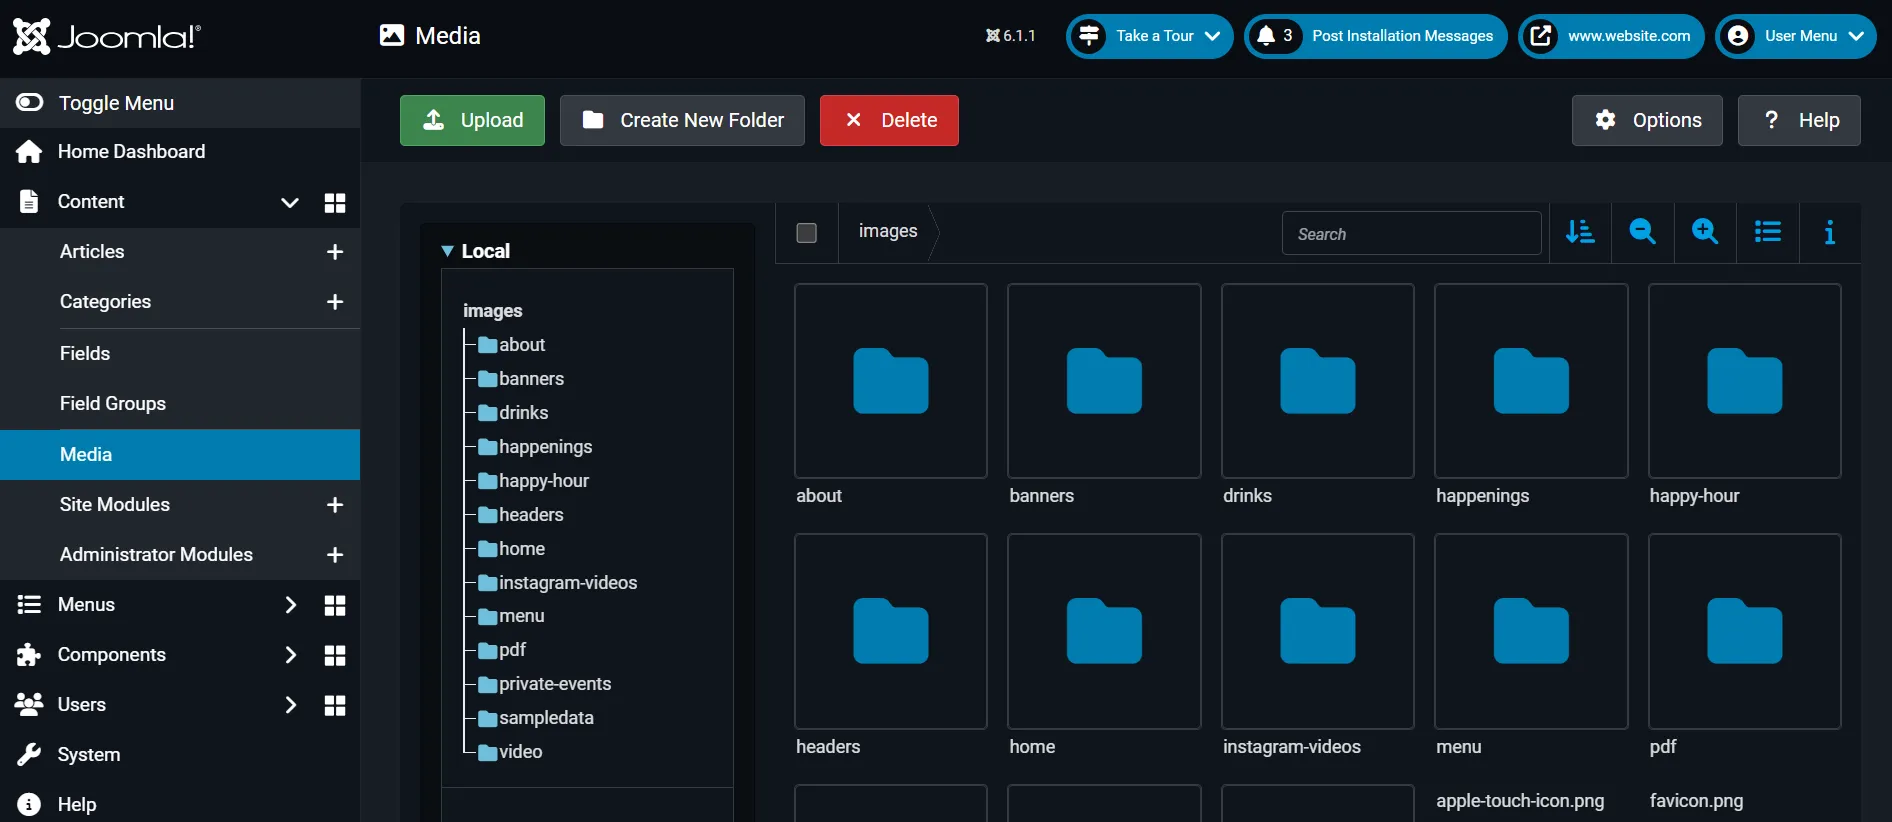The image size is (1892, 822).
Task: Add new site module plus icon
Action: click(x=335, y=505)
